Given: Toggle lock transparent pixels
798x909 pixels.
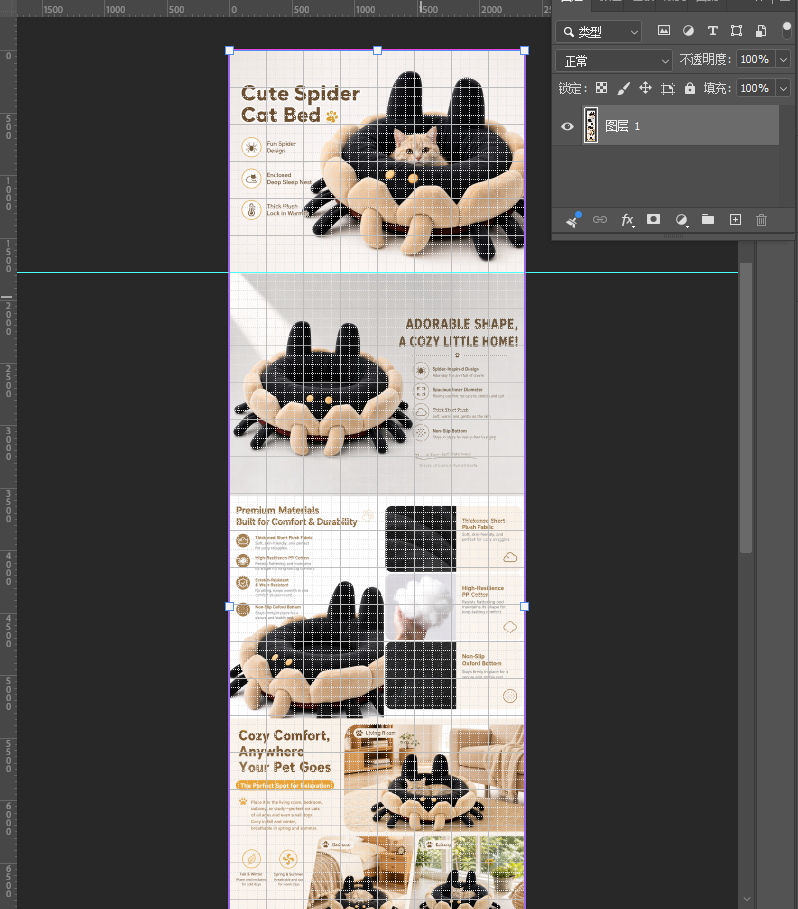Looking at the screenshot, I should [x=602, y=88].
